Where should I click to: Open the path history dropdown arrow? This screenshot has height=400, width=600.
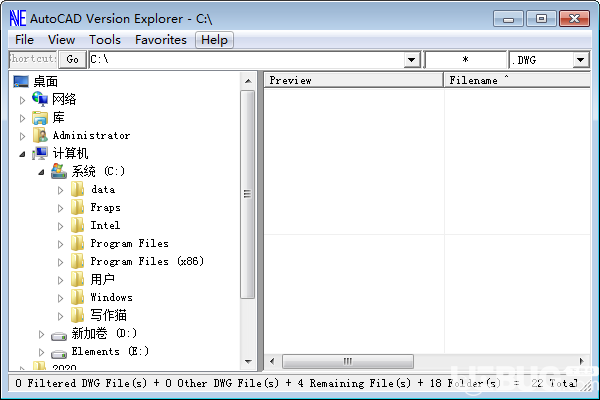(x=412, y=60)
